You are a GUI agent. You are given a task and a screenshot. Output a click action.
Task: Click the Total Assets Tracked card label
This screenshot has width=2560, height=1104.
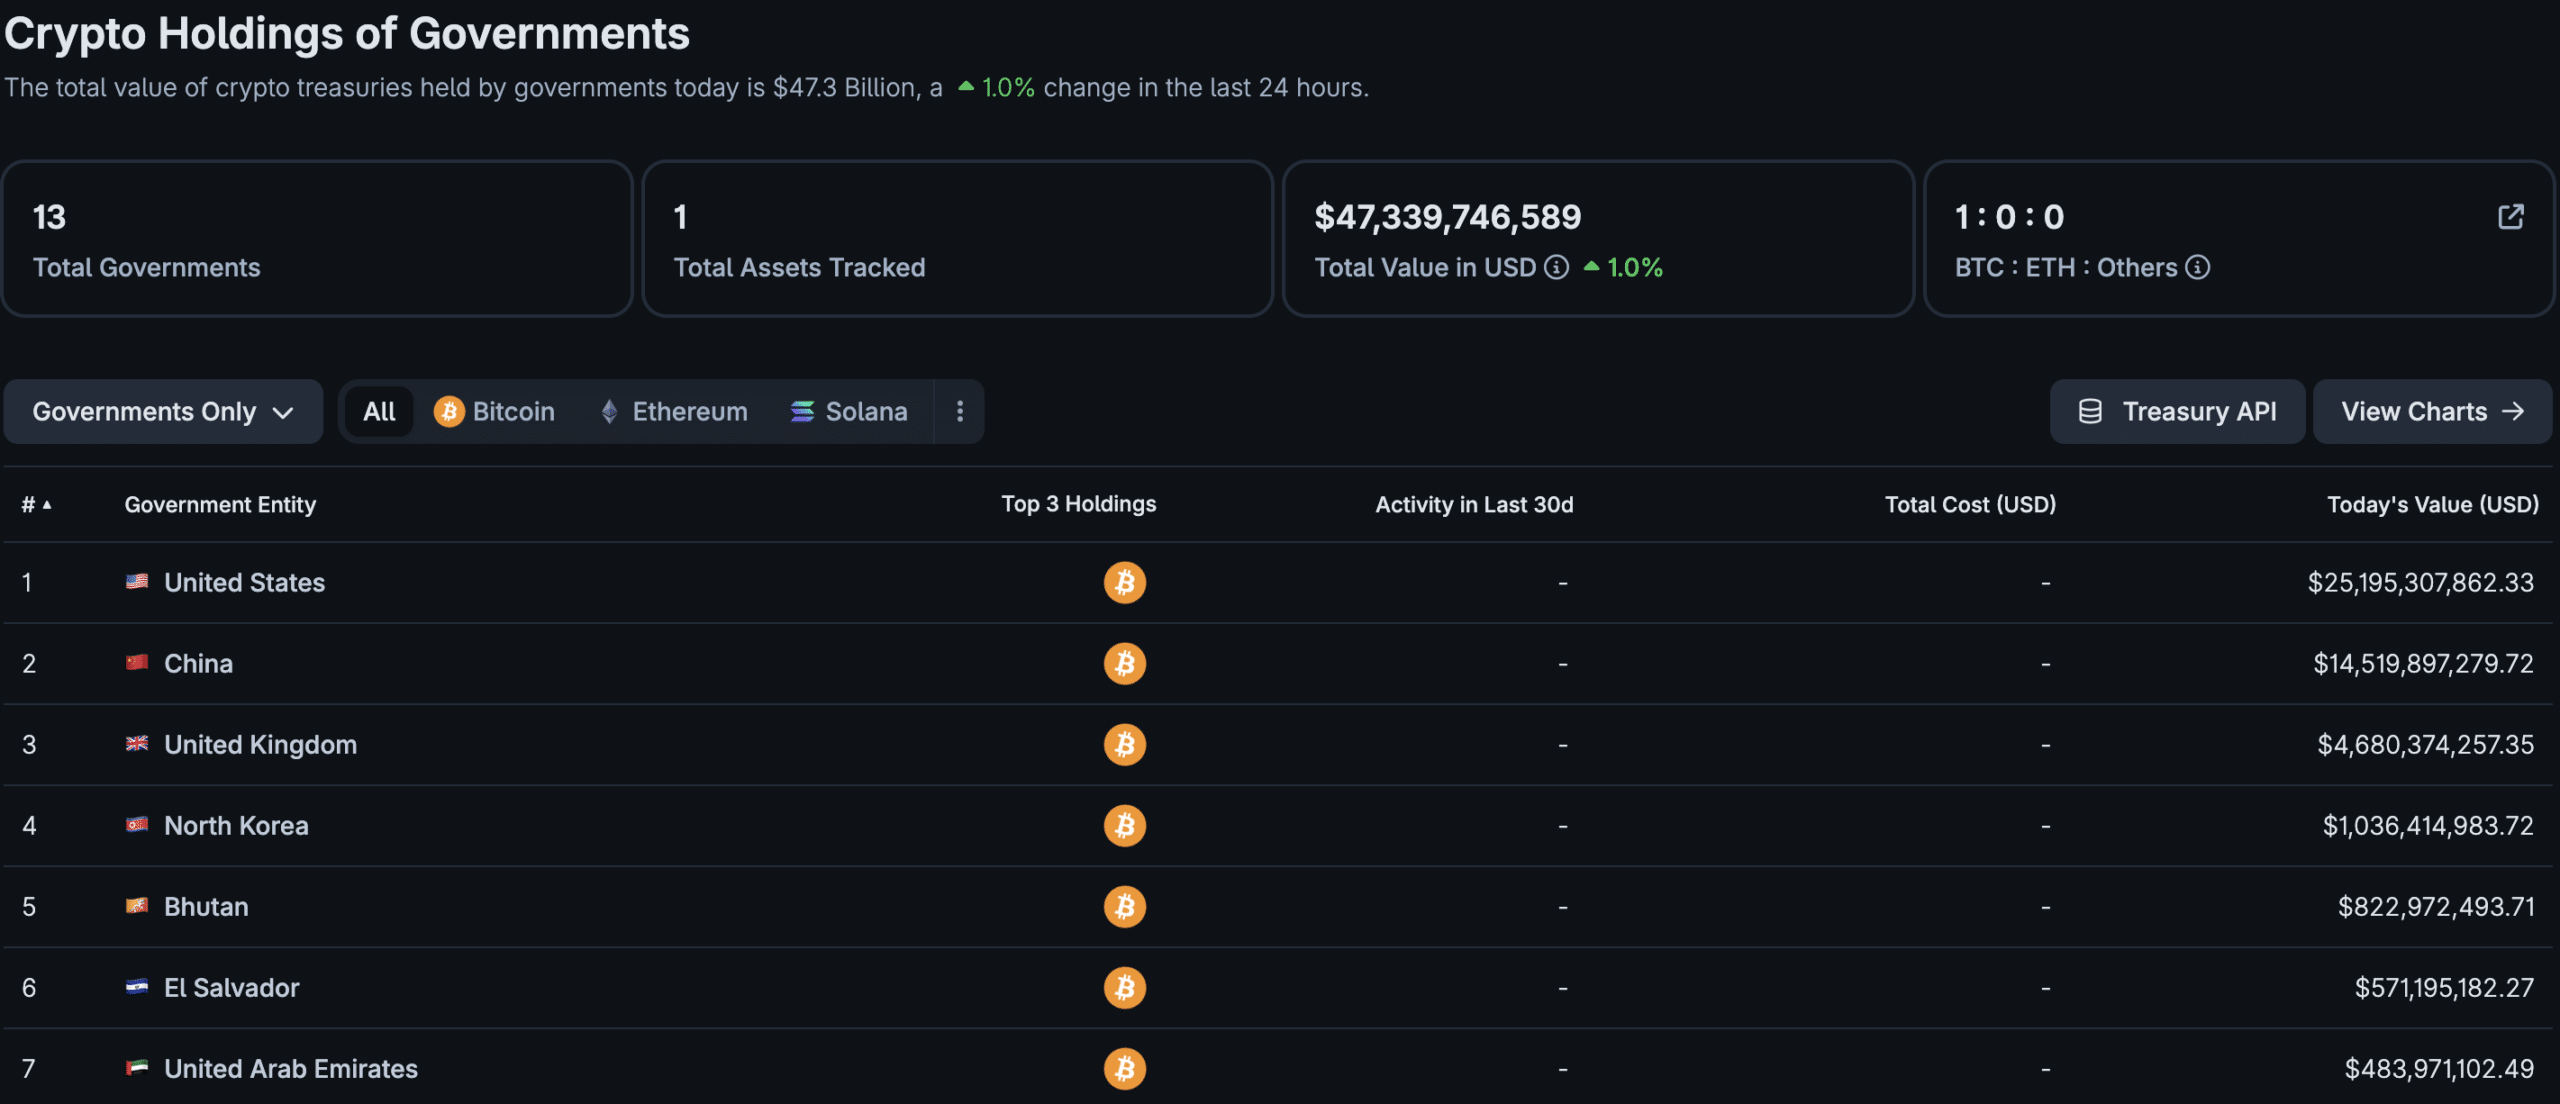point(799,267)
